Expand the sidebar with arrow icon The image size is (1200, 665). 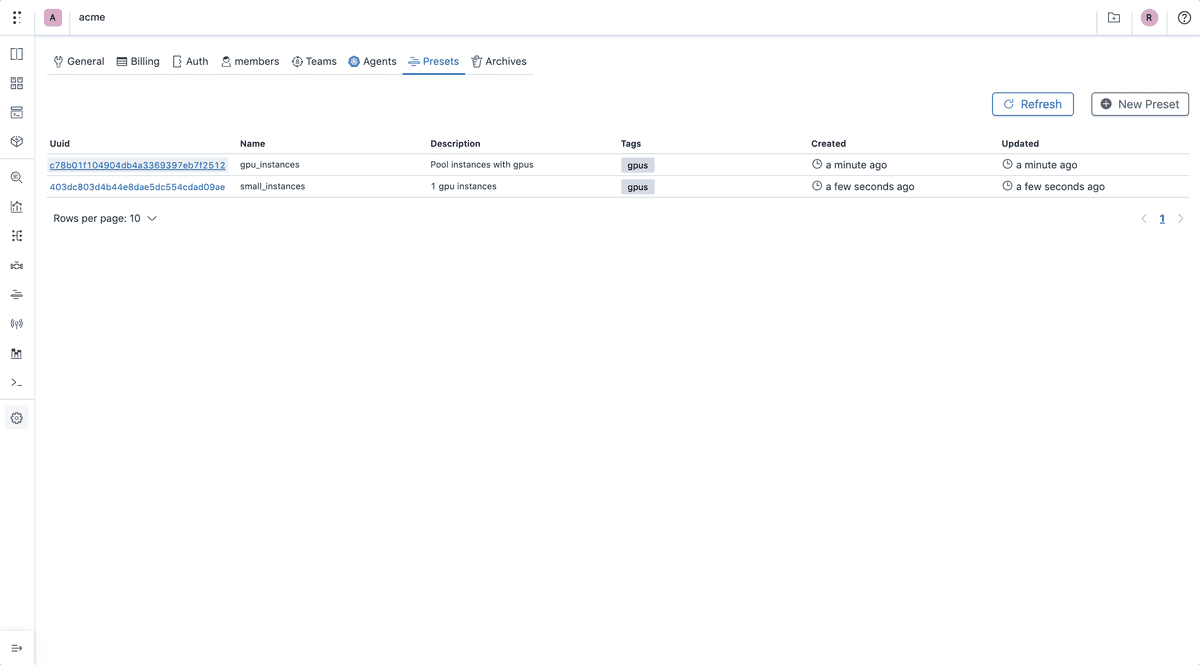click(x=17, y=648)
